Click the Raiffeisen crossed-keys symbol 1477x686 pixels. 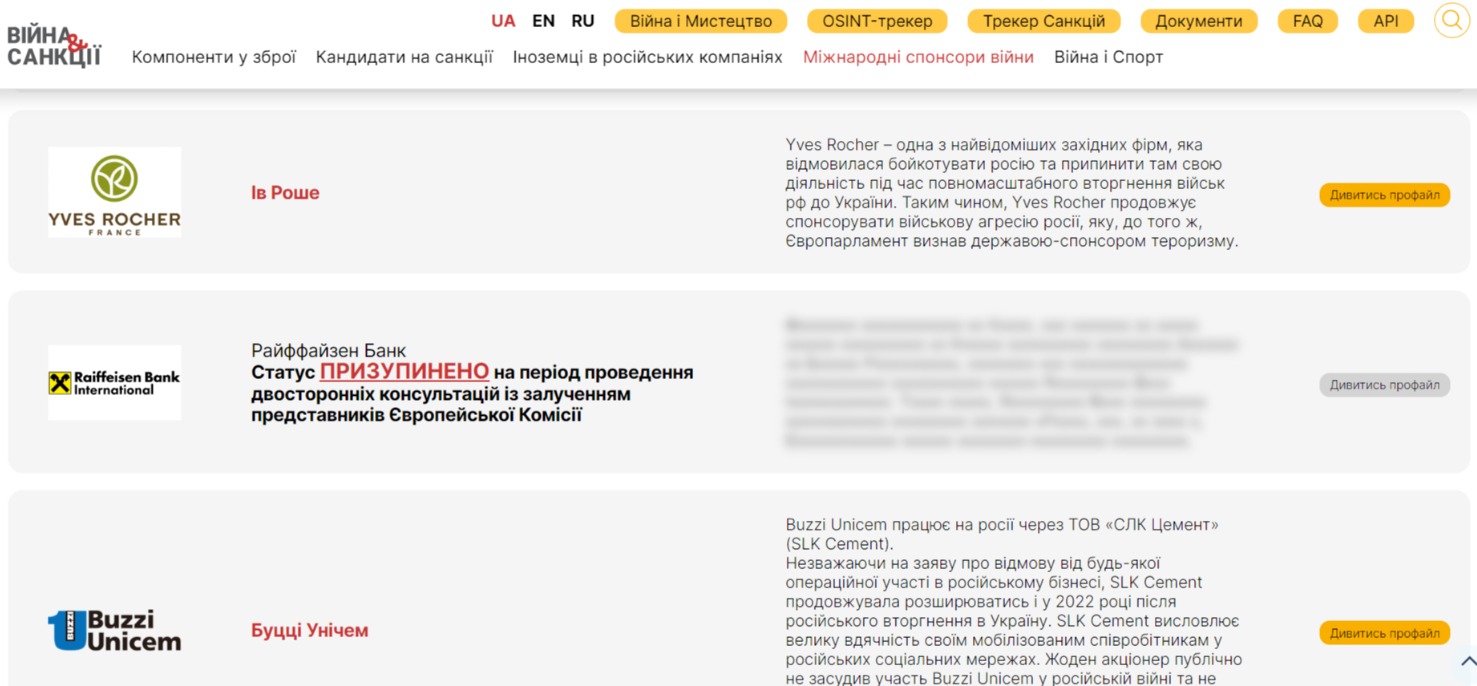59,381
